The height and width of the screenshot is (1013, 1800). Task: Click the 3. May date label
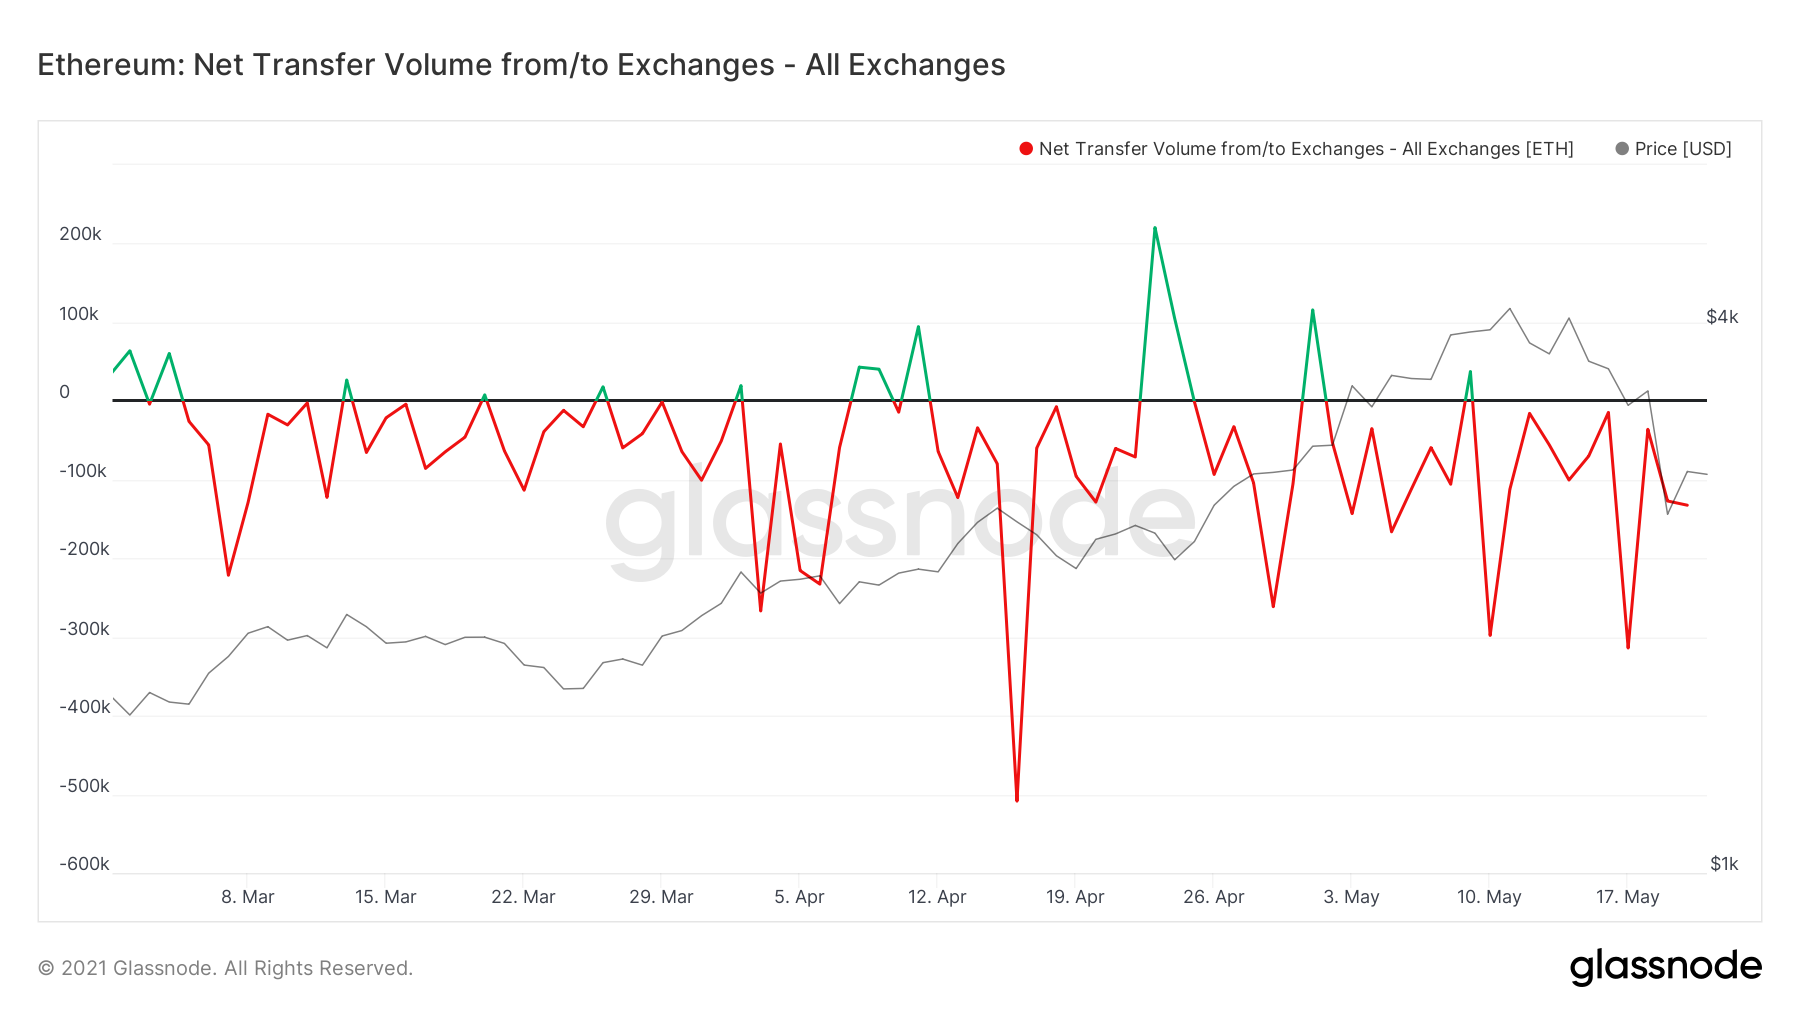(1351, 897)
